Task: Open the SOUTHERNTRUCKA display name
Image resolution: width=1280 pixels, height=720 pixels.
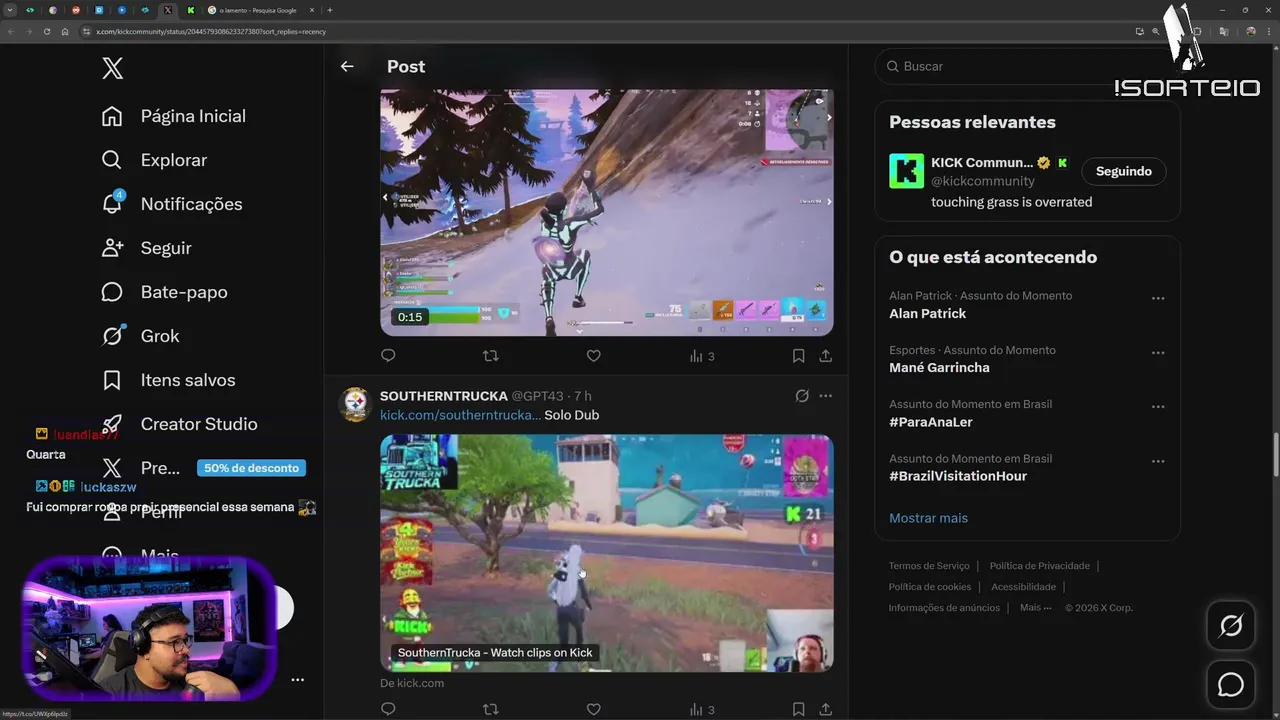Action: pos(444,396)
